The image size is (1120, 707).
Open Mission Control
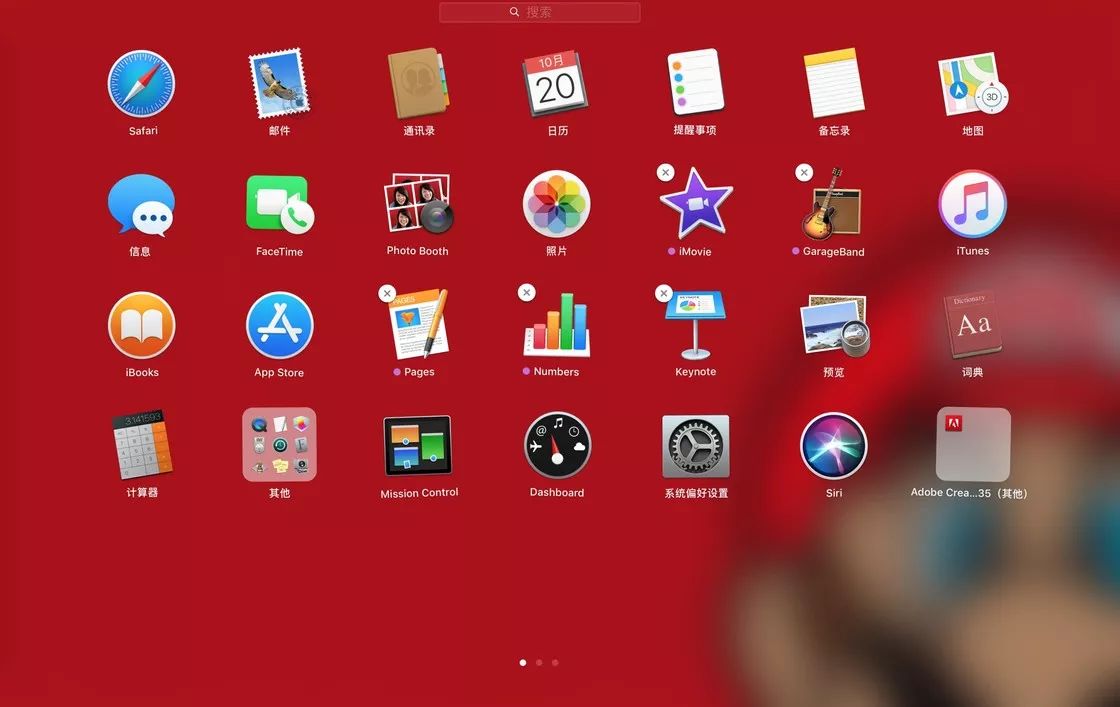[419, 446]
